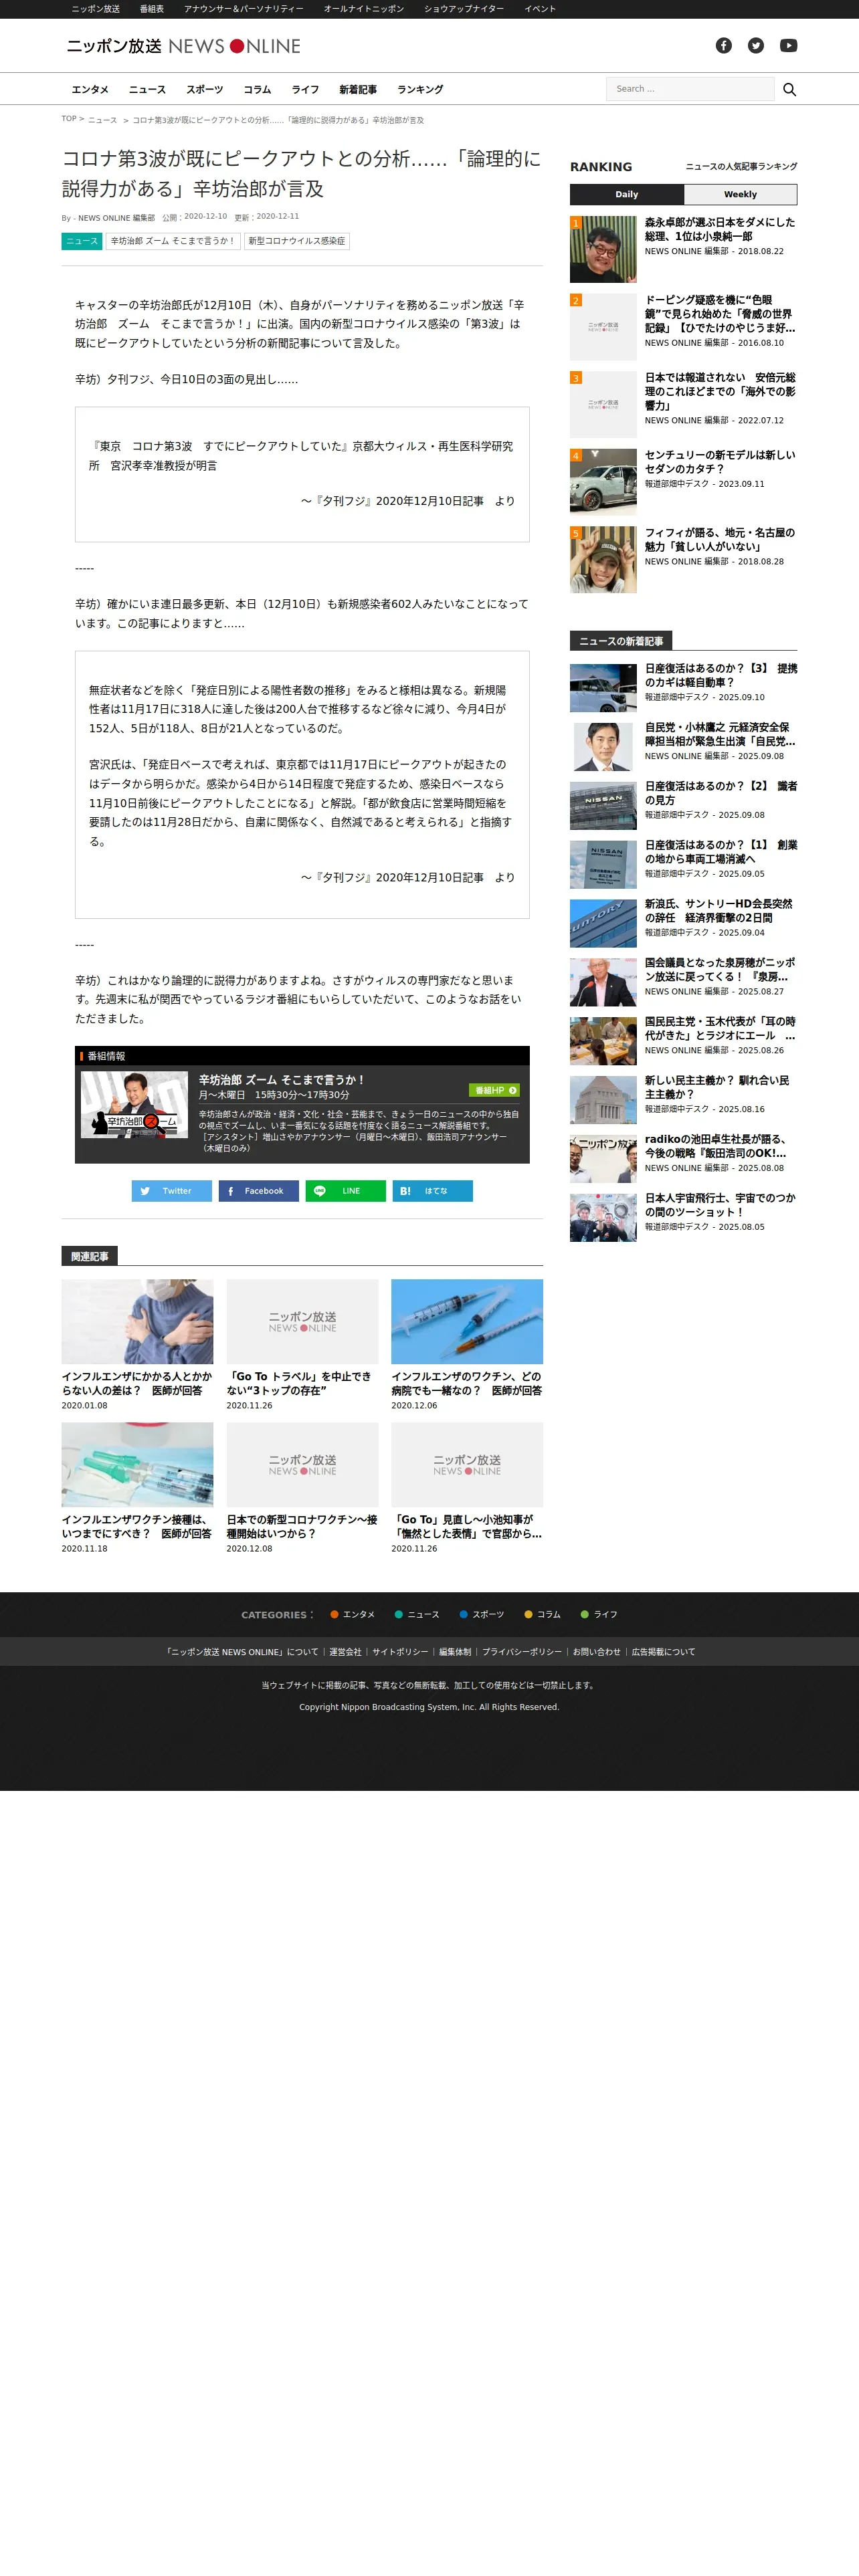
Task: Focus the Search input field
Action: click(690, 89)
